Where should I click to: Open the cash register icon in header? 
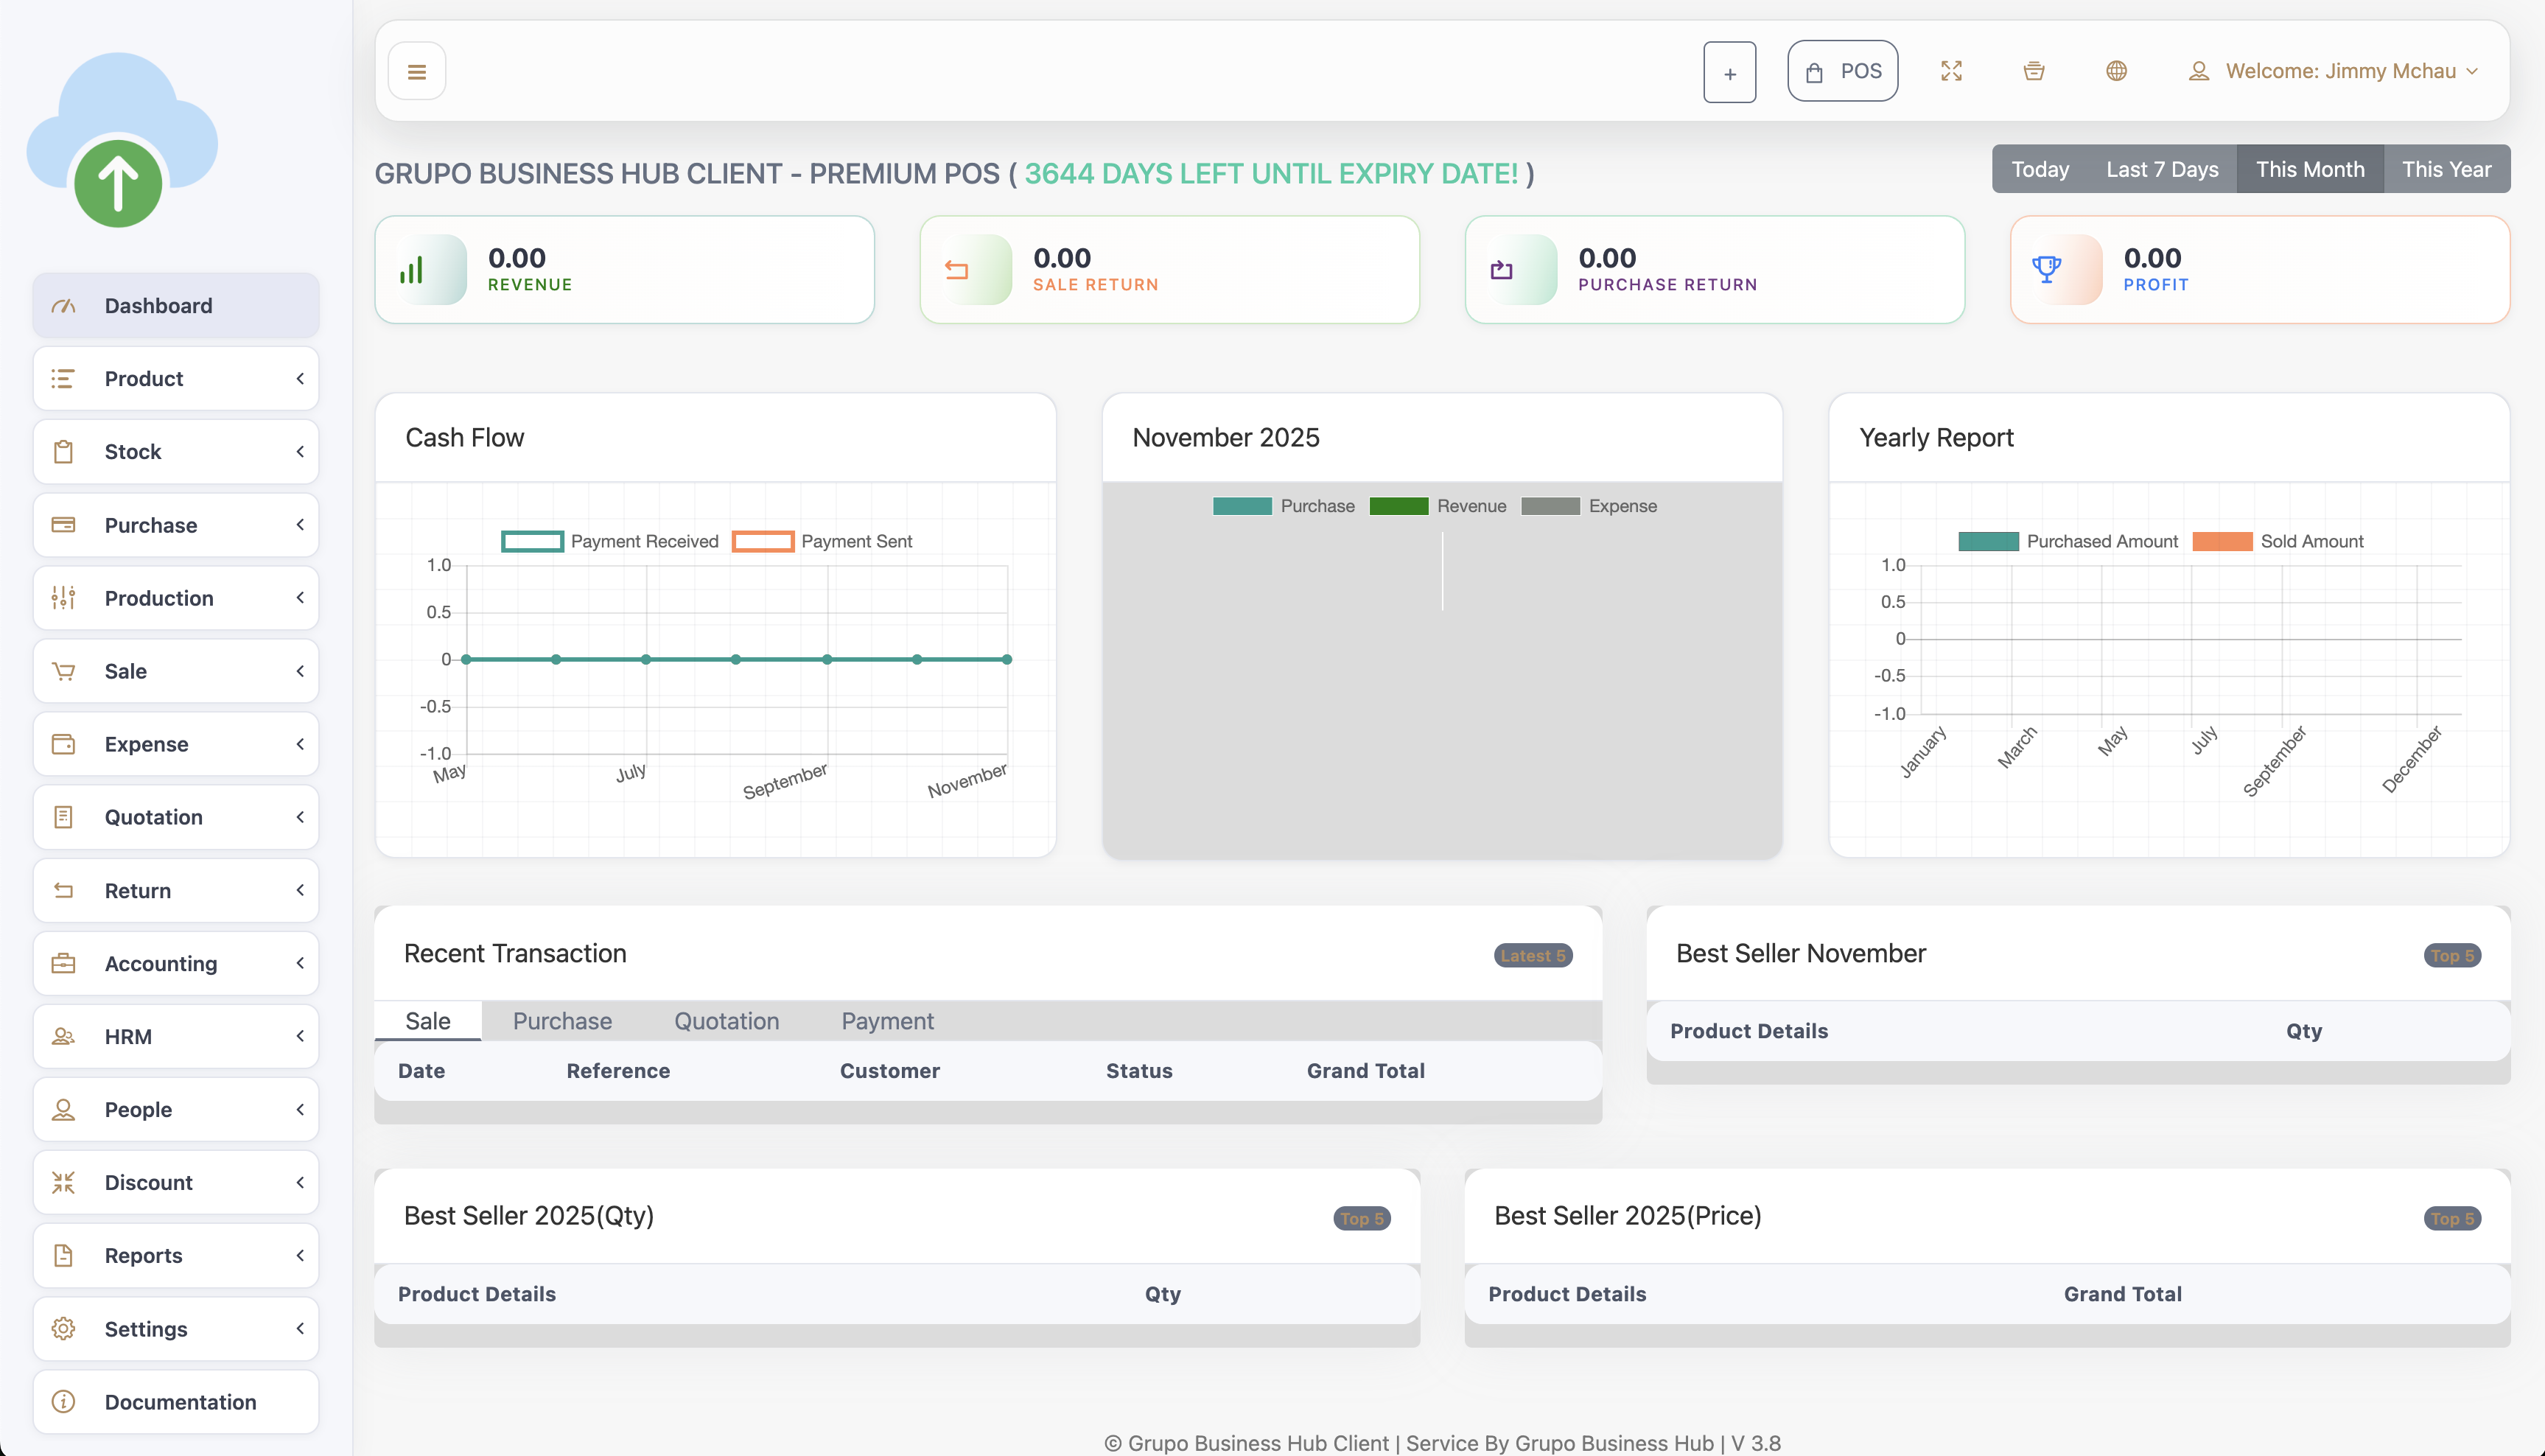(2033, 71)
